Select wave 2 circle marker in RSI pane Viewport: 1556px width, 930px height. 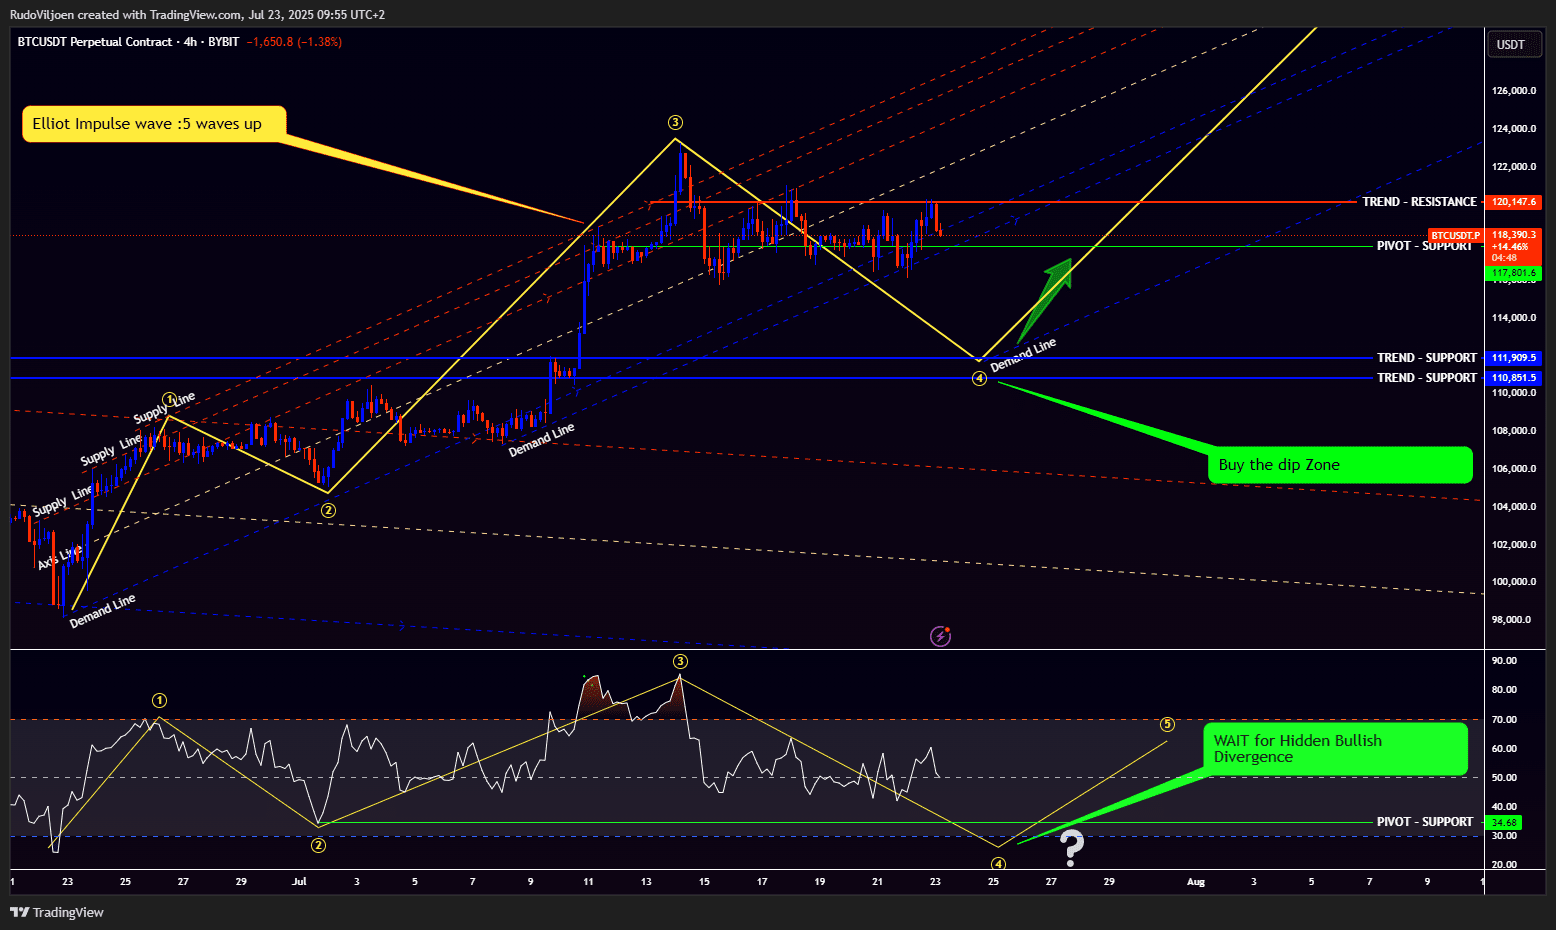click(318, 845)
